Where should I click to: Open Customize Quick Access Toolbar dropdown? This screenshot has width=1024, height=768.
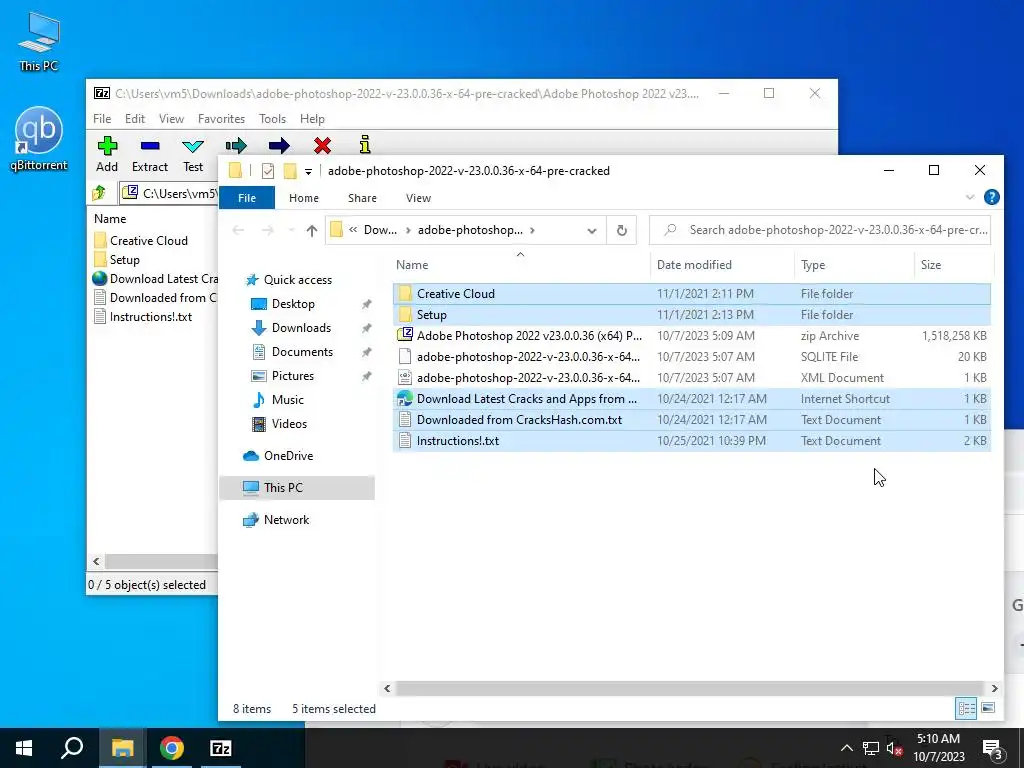(308, 172)
